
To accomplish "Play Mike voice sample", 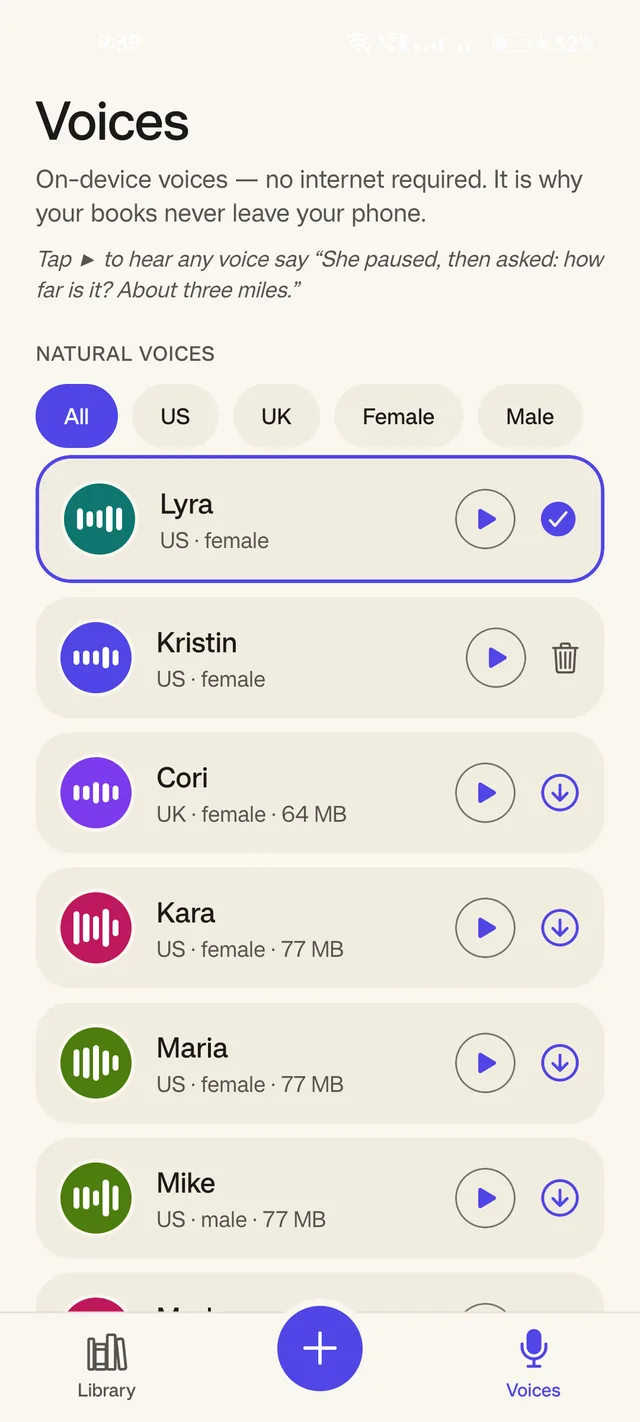I will [485, 1198].
